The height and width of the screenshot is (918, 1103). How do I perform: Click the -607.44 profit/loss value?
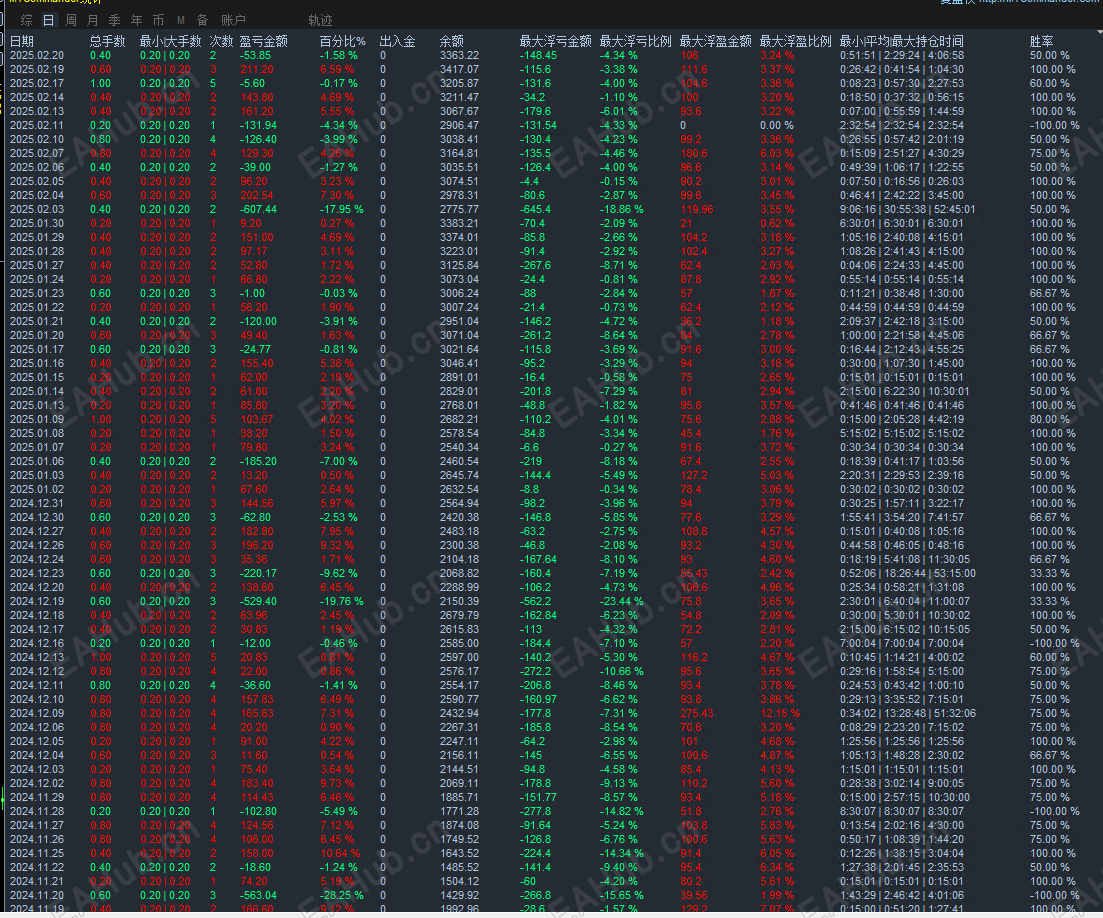pyautogui.click(x=258, y=210)
